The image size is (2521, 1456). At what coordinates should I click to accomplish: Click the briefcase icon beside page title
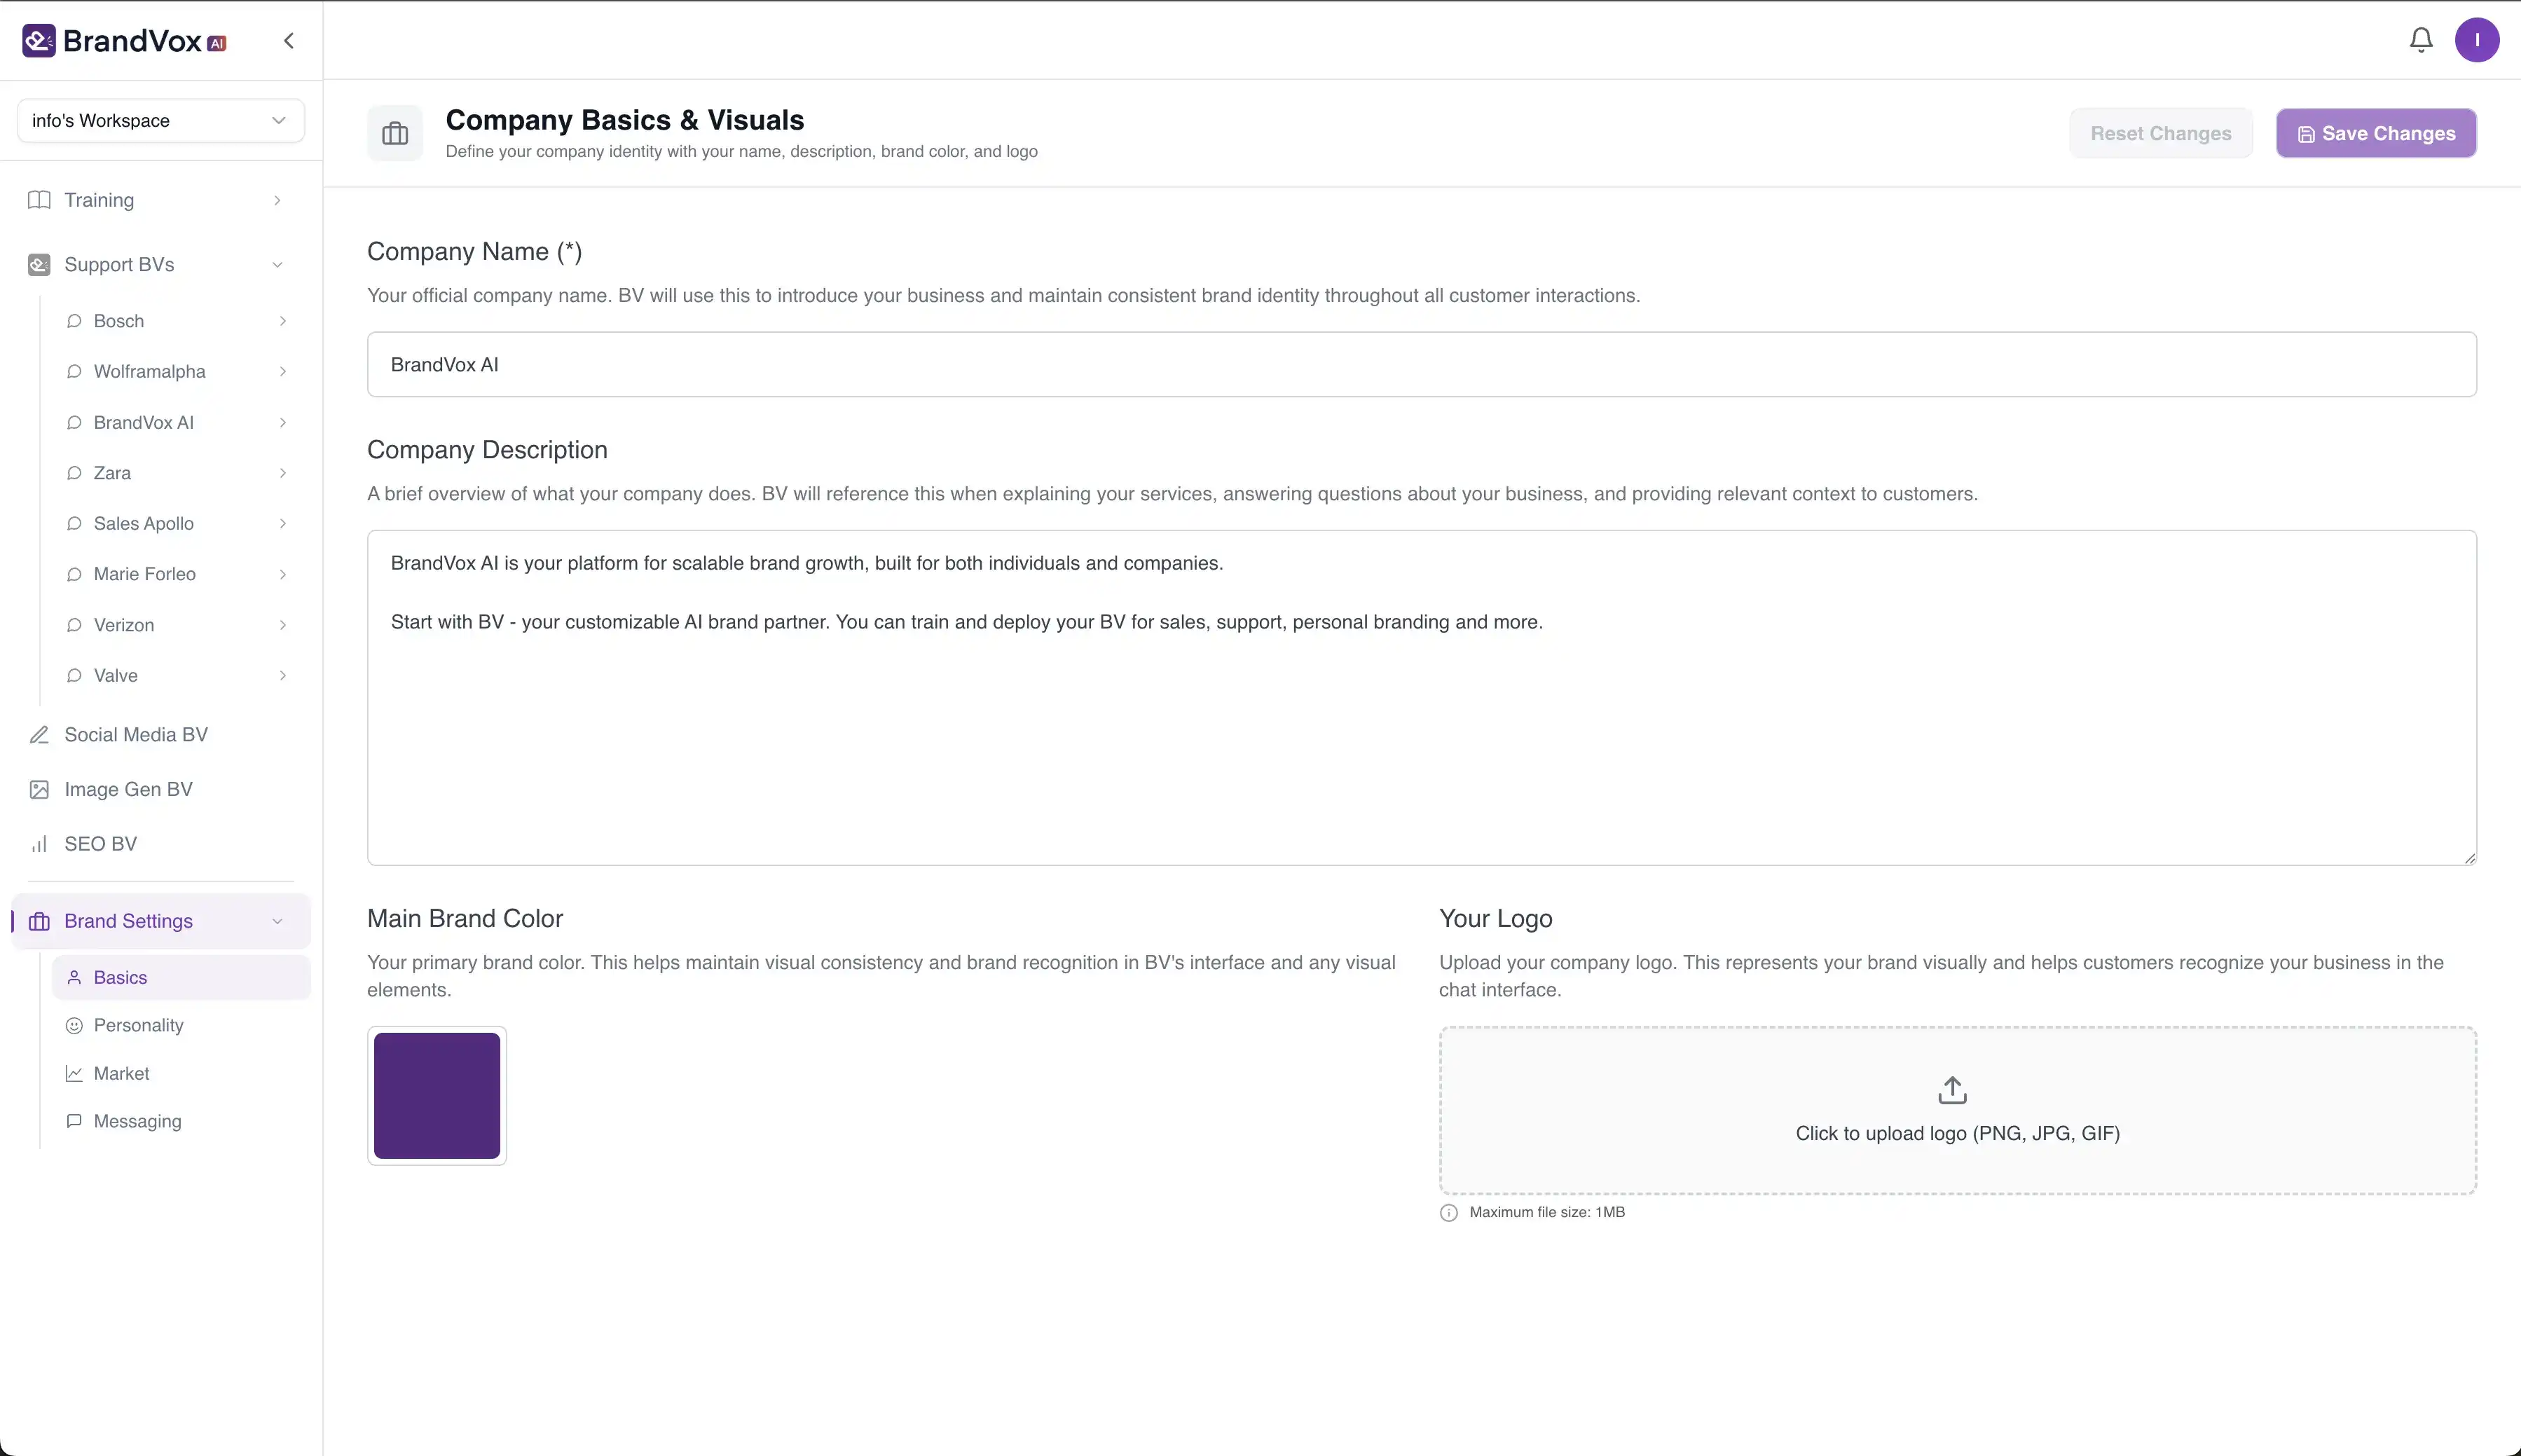pos(395,133)
